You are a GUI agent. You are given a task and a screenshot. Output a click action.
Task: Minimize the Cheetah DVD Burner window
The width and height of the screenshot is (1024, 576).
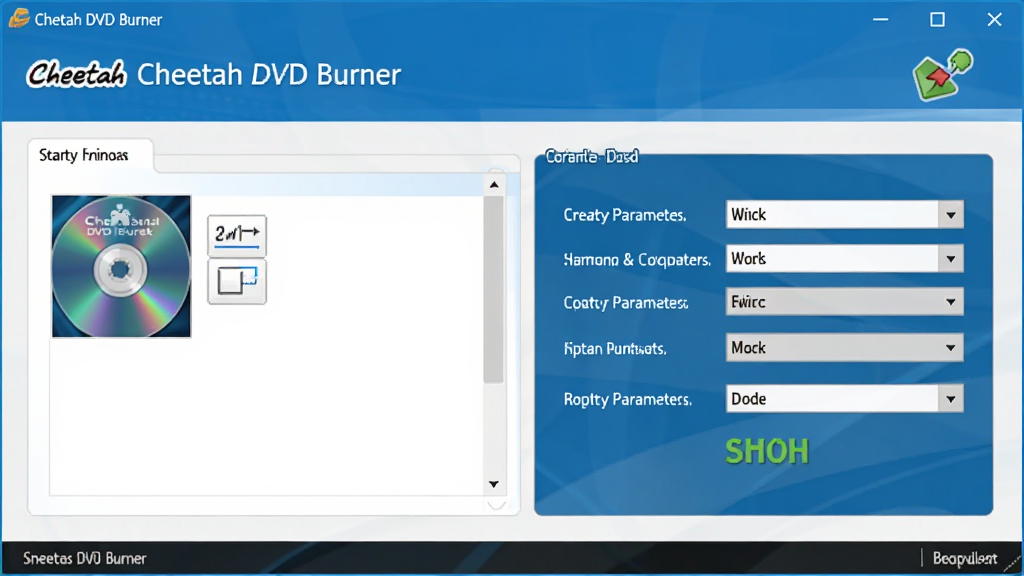pos(881,20)
